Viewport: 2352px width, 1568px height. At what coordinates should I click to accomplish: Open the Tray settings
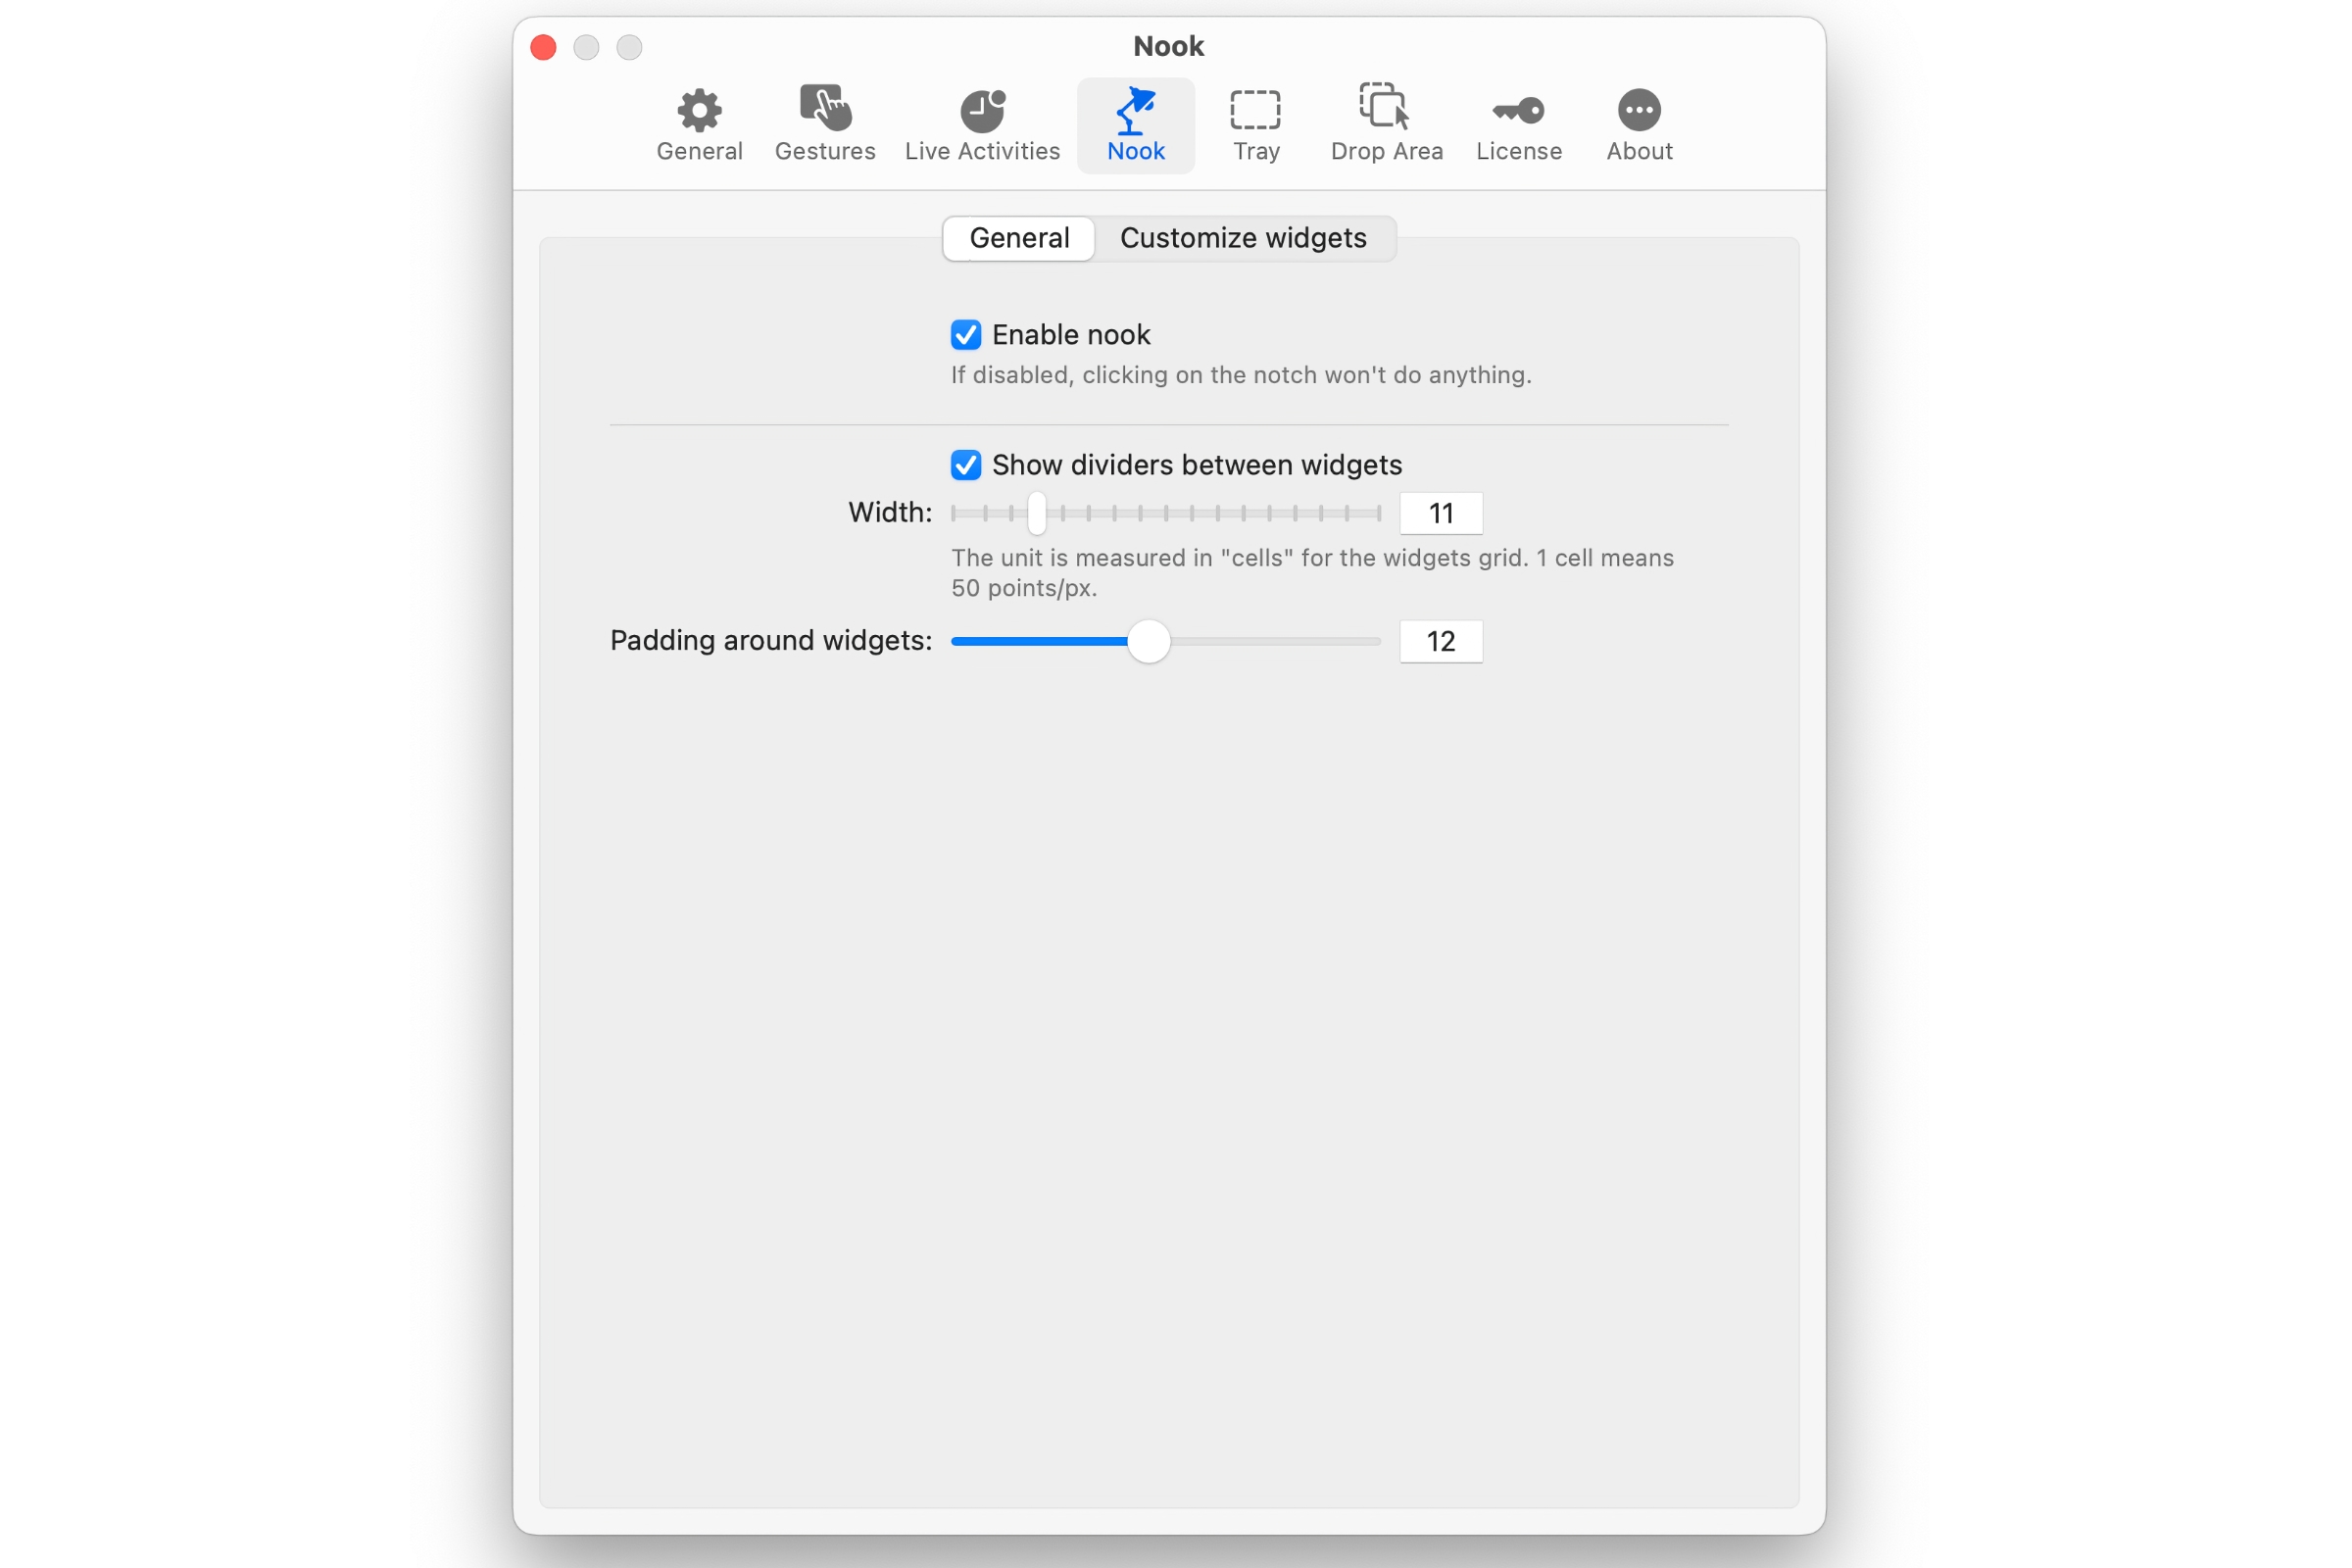point(1255,123)
